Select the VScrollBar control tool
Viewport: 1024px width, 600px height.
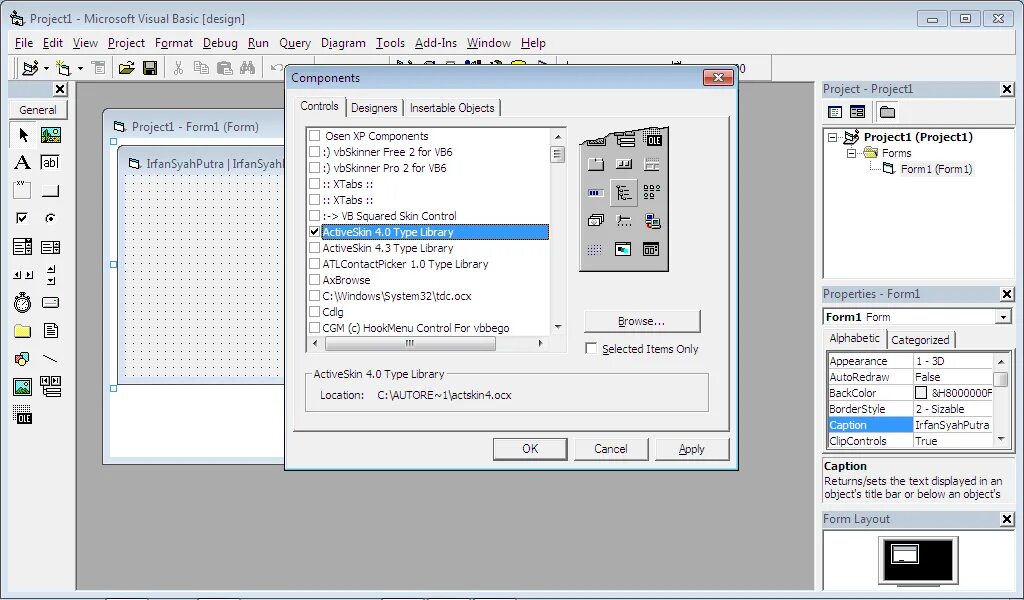click(x=51, y=275)
